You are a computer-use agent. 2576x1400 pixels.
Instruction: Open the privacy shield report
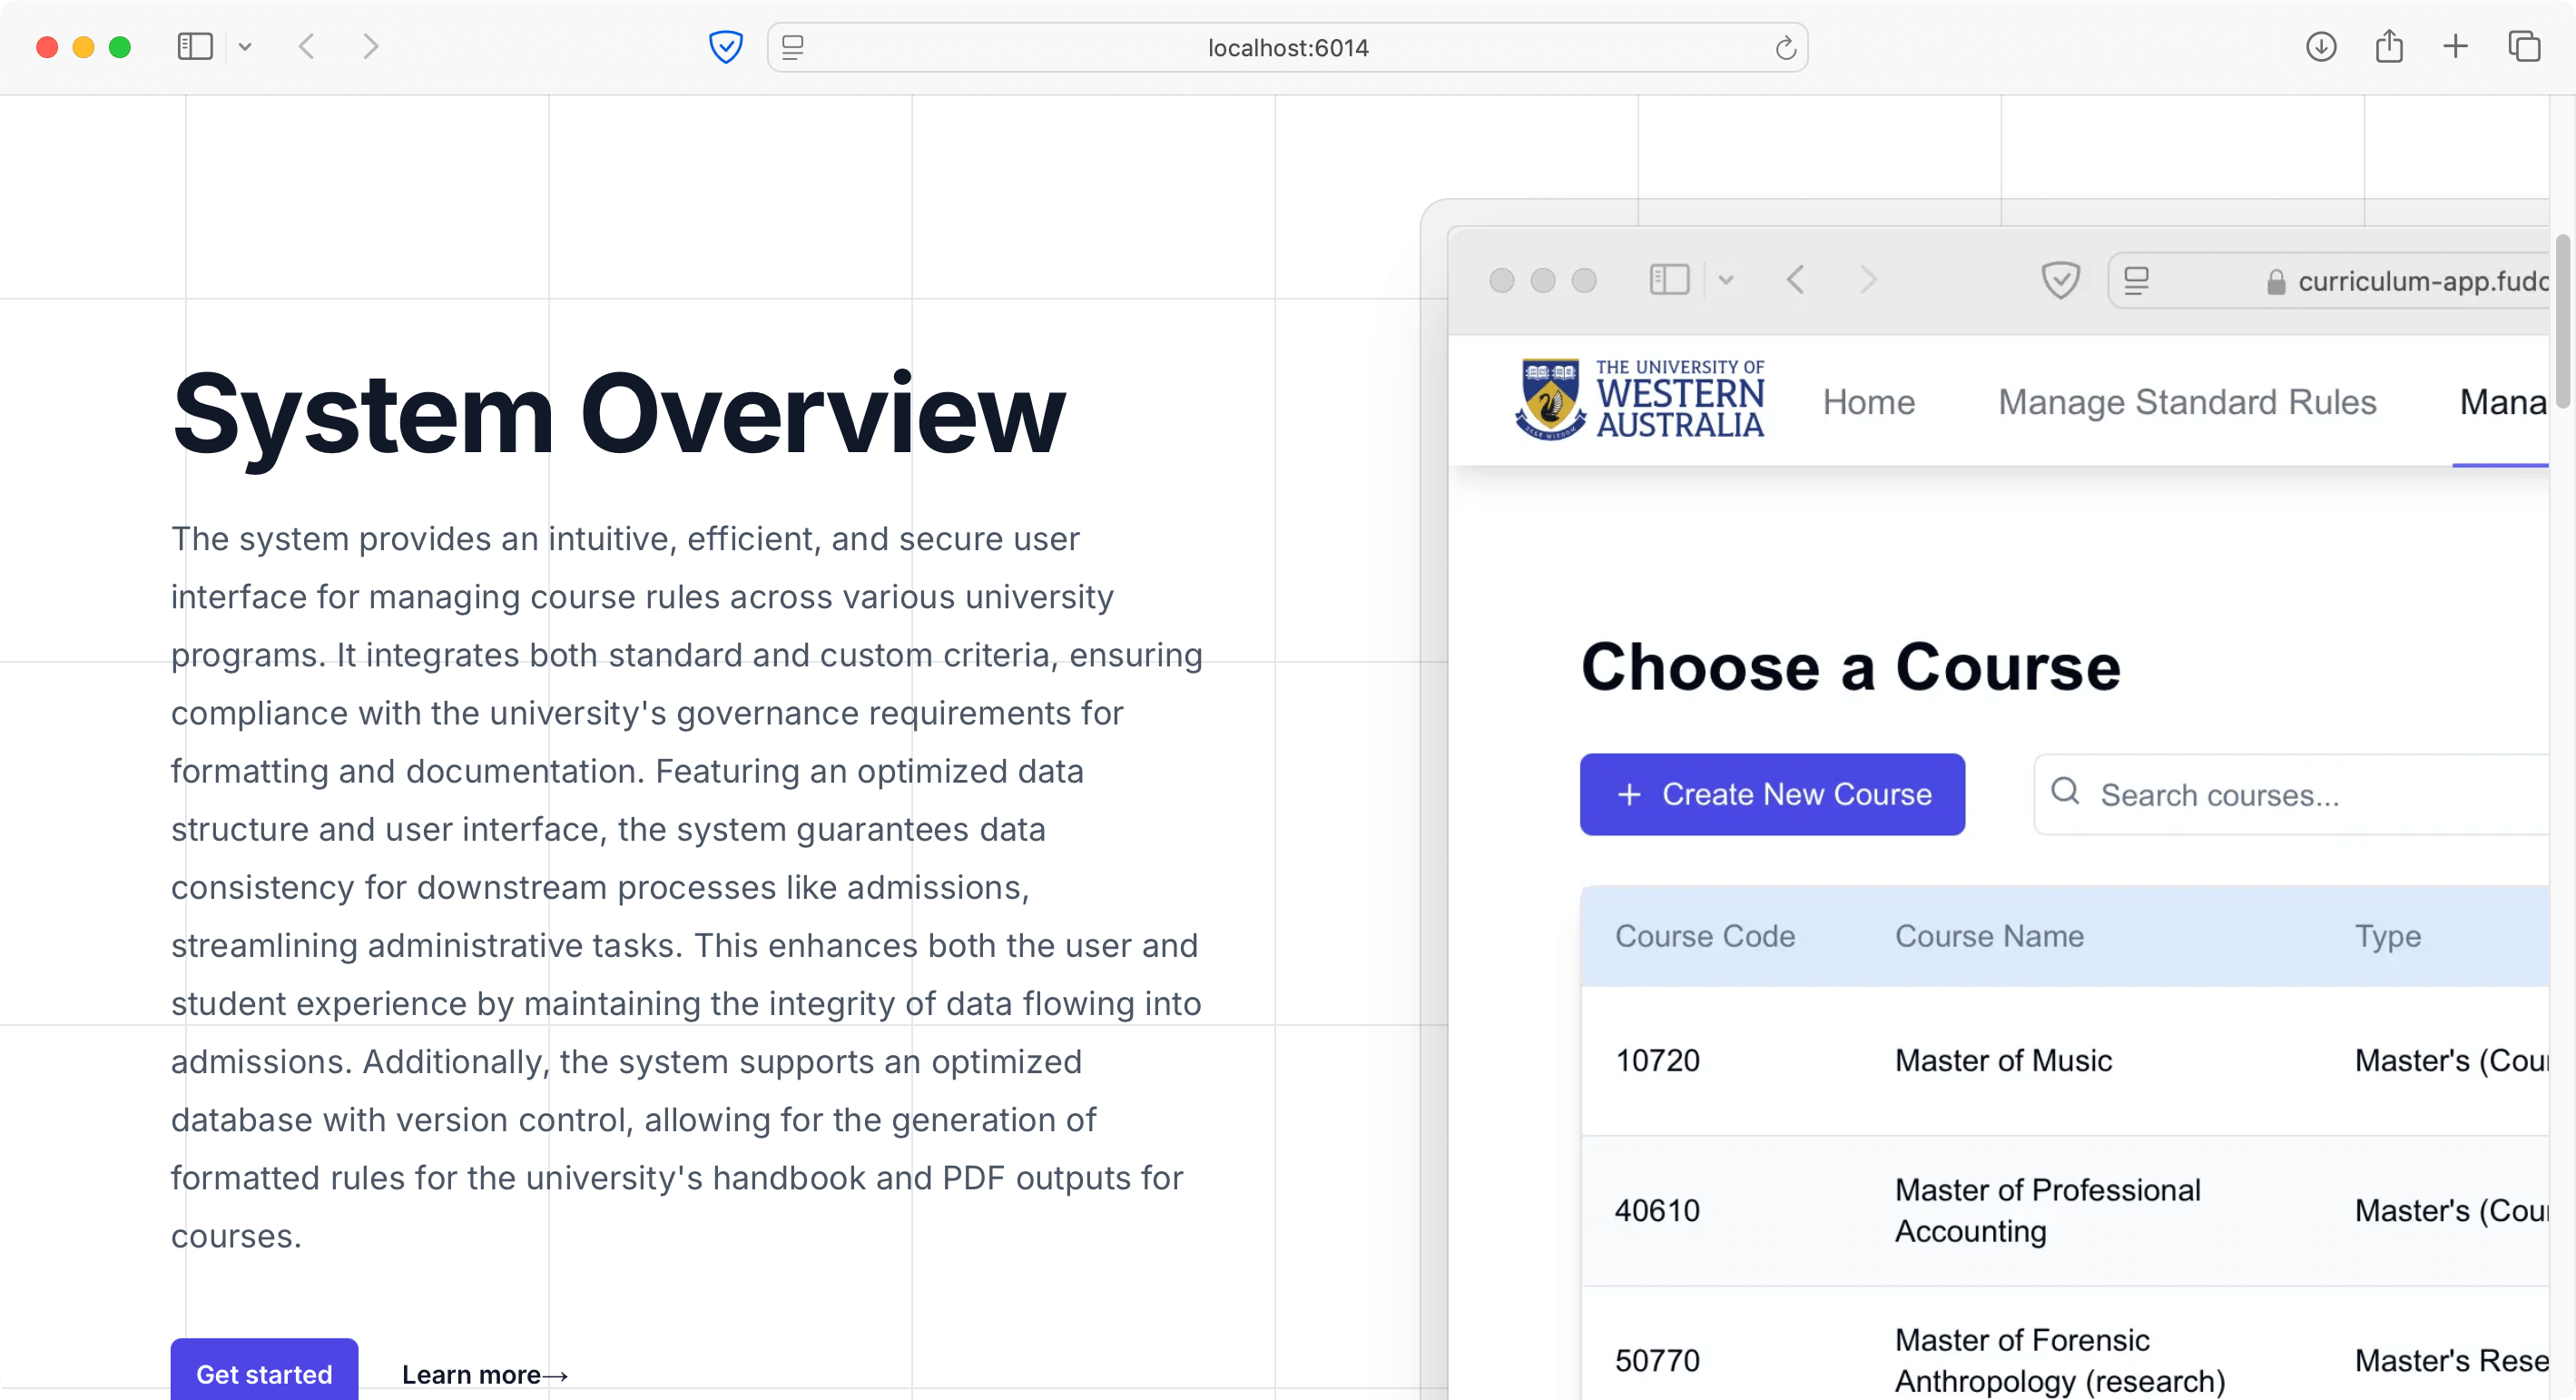point(726,47)
